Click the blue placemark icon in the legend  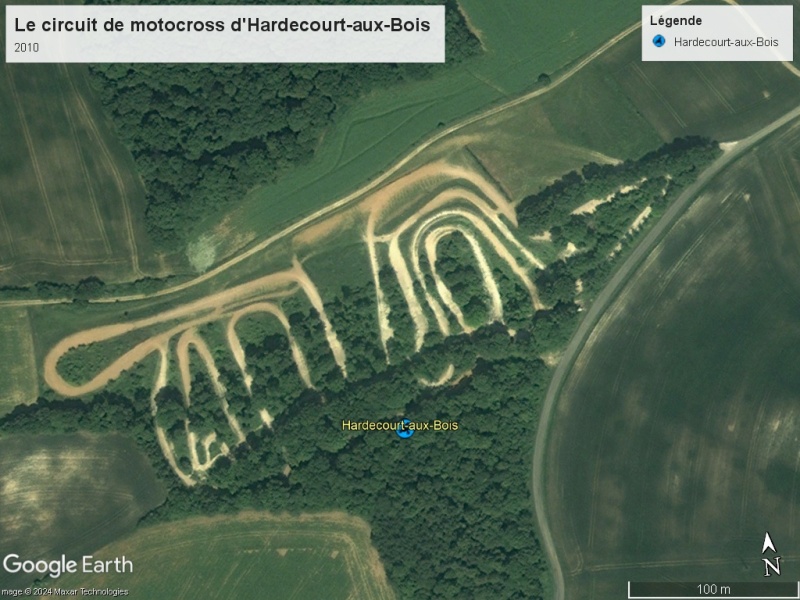(659, 41)
